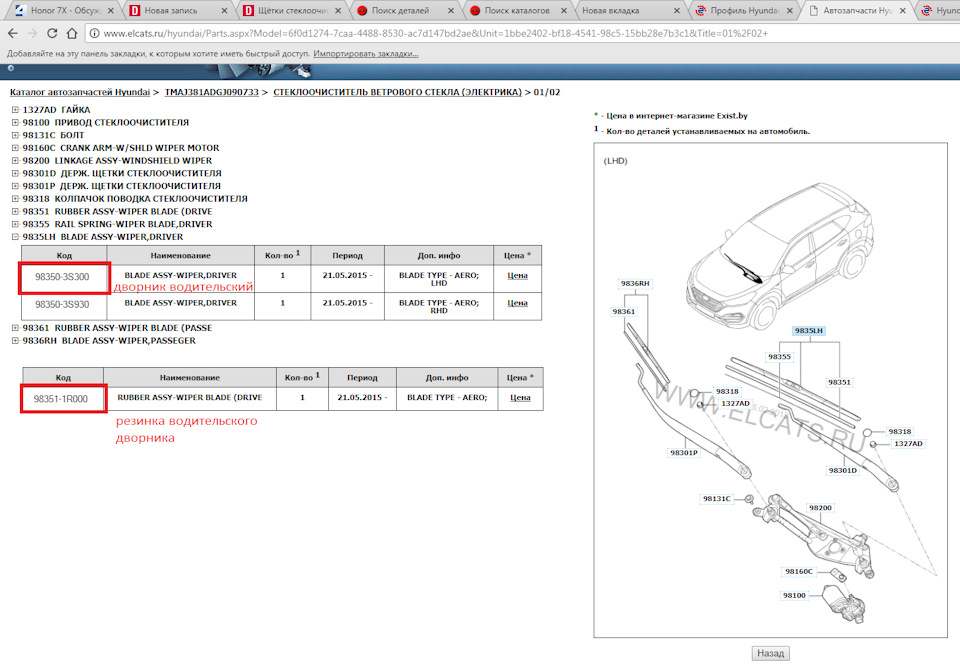Close the Новая вкладка tab
The height and width of the screenshot is (672, 960).
pos(677,10)
